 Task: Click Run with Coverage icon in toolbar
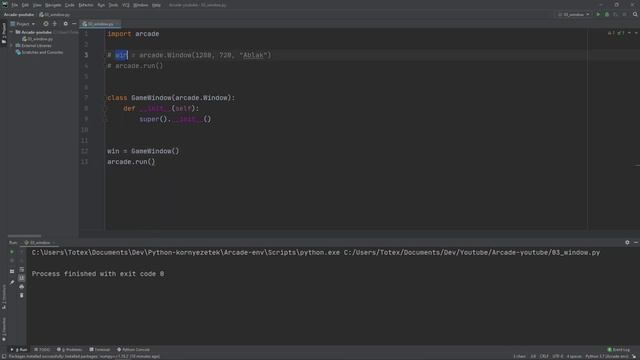pyautogui.click(x=616, y=14)
